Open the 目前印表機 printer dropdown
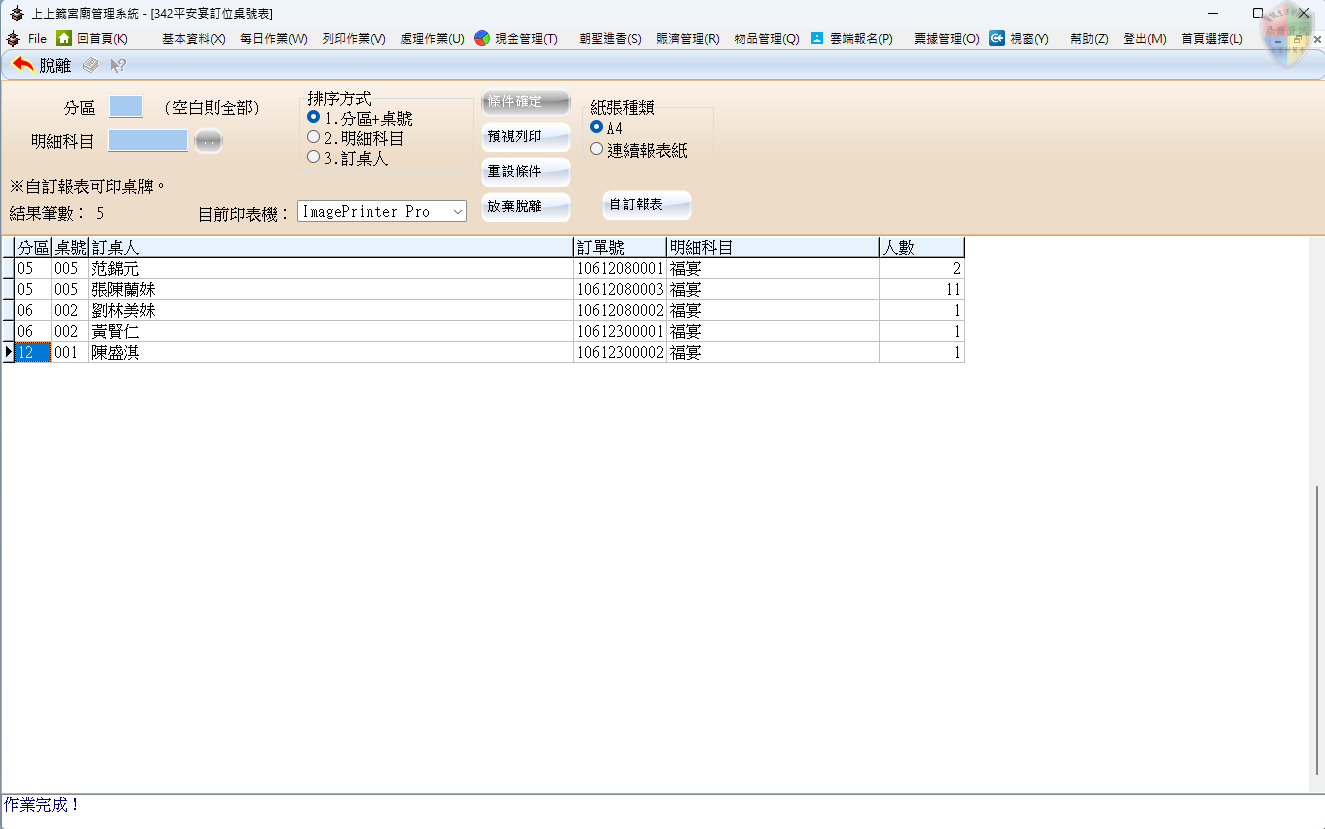Viewport: 1325px width, 829px height. click(457, 212)
